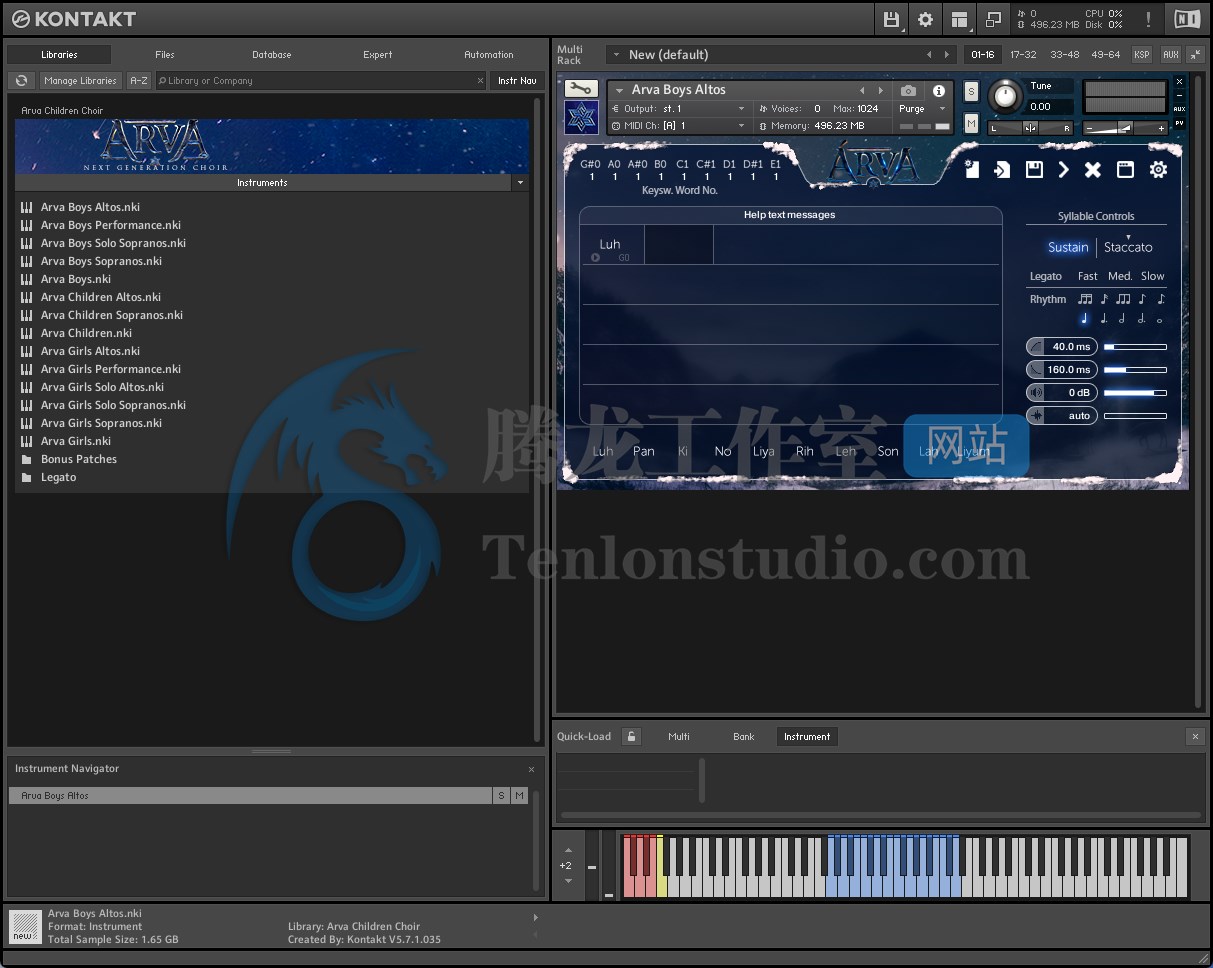
Task: Show rack page 17-32
Action: 1023,54
